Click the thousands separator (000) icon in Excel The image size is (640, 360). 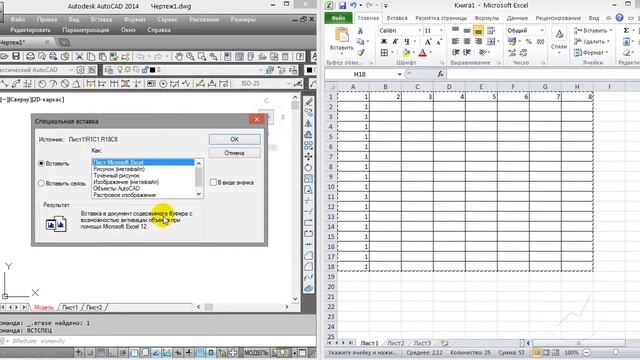click(540, 41)
